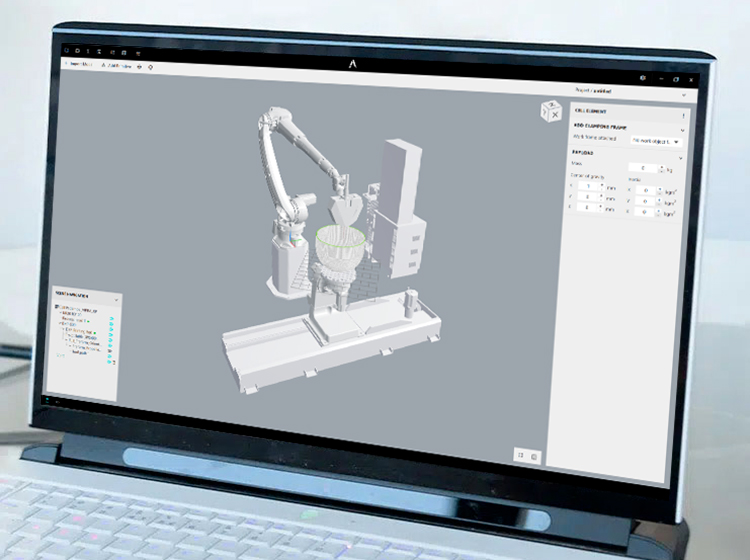Screen dimensions: 750x560
Task: Collapse the Add Clamping Frame section
Action: (x=682, y=129)
